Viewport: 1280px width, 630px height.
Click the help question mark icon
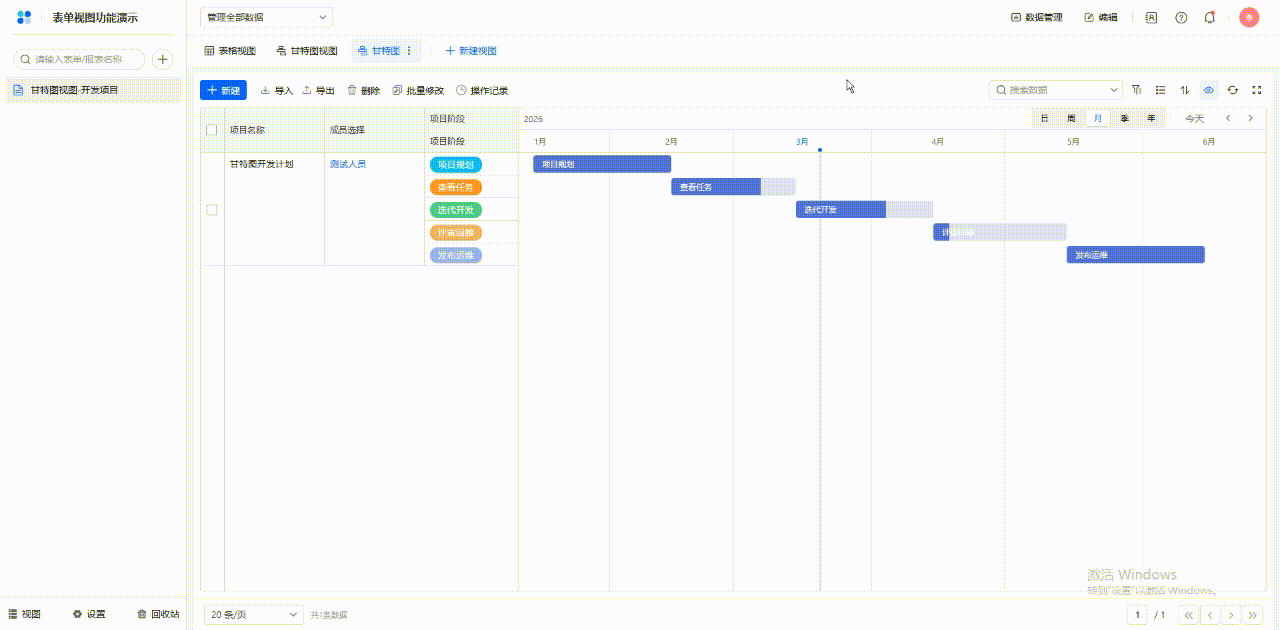click(x=1181, y=17)
